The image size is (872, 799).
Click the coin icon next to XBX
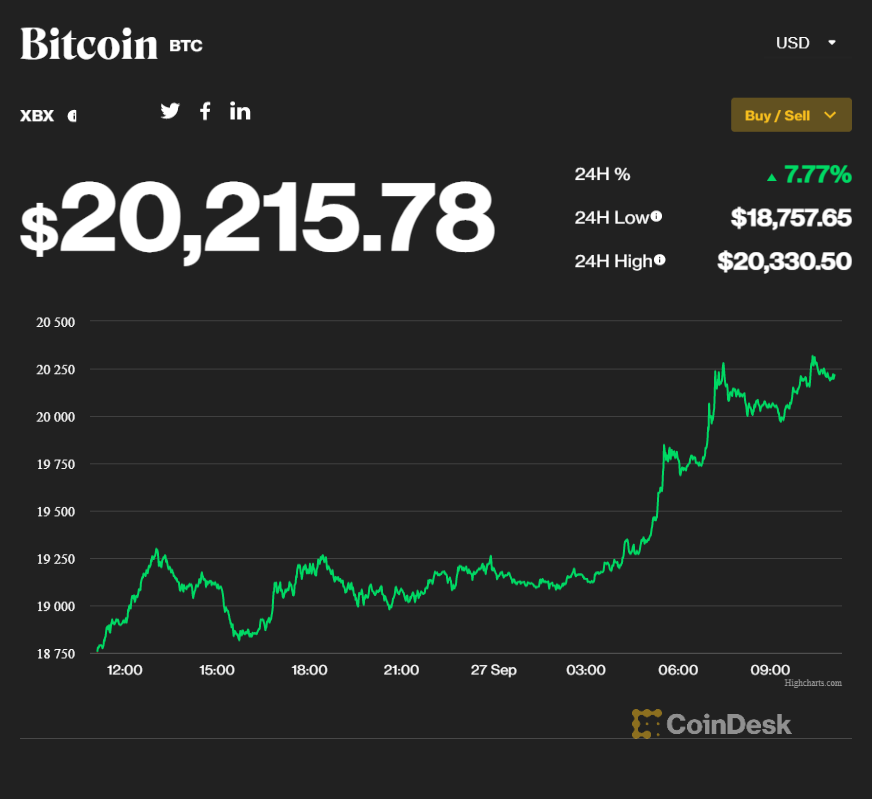[x=71, y=115]
